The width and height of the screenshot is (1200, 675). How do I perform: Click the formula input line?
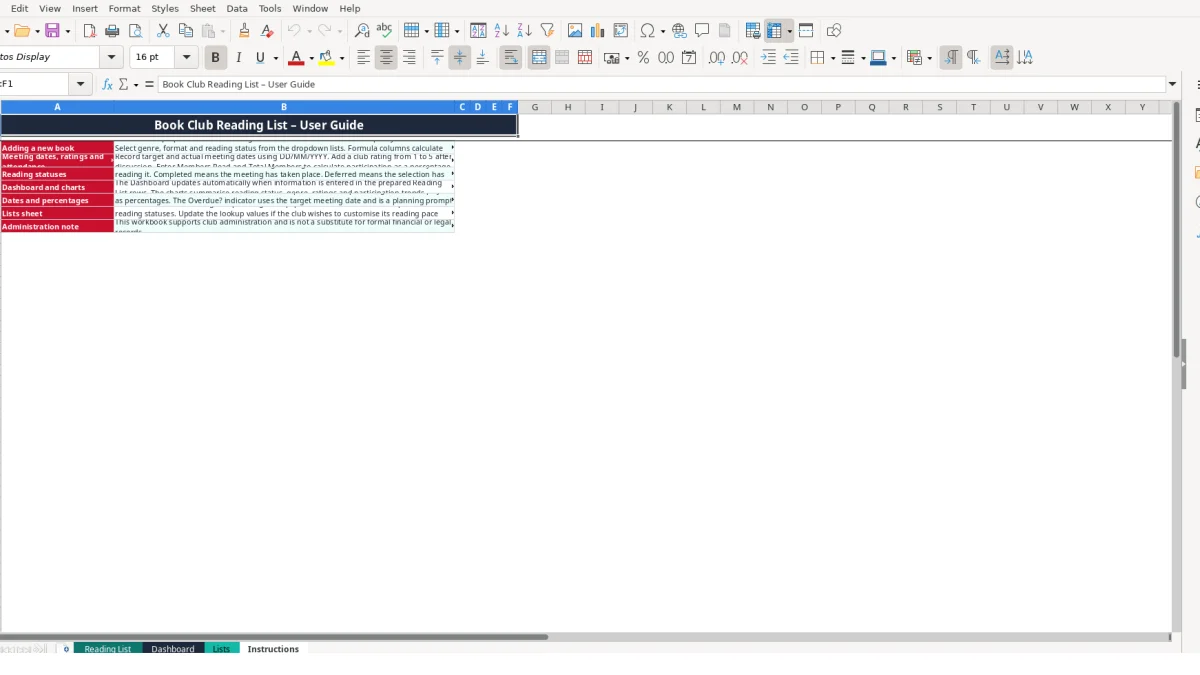click(662, 85)
